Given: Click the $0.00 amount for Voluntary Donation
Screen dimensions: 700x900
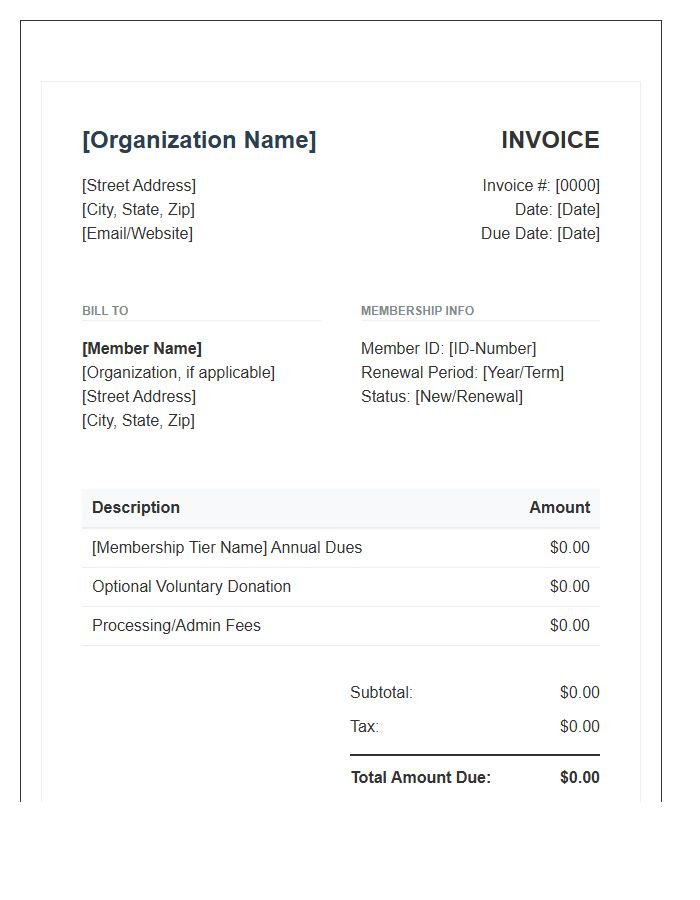Looking at the screenshot, I should point(569,587).
